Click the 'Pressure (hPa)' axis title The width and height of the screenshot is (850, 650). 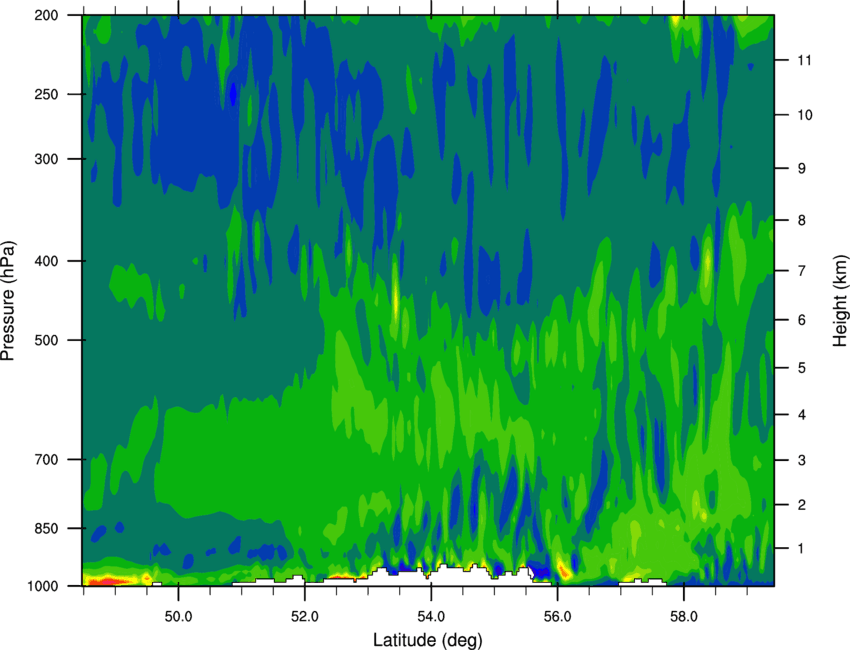pos(8,301)
